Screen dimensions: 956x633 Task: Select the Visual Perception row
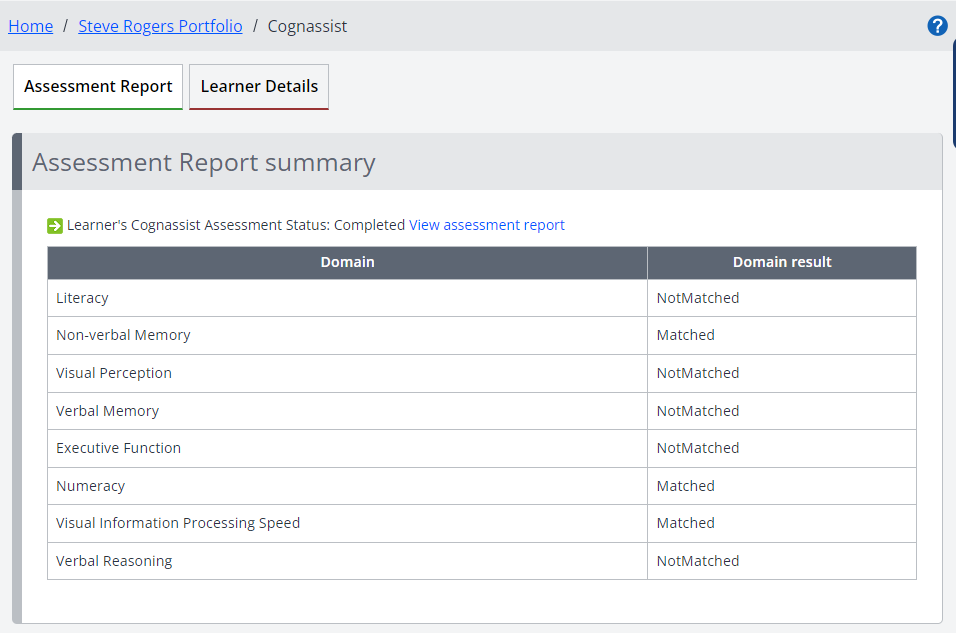click(x=113, y=373)
